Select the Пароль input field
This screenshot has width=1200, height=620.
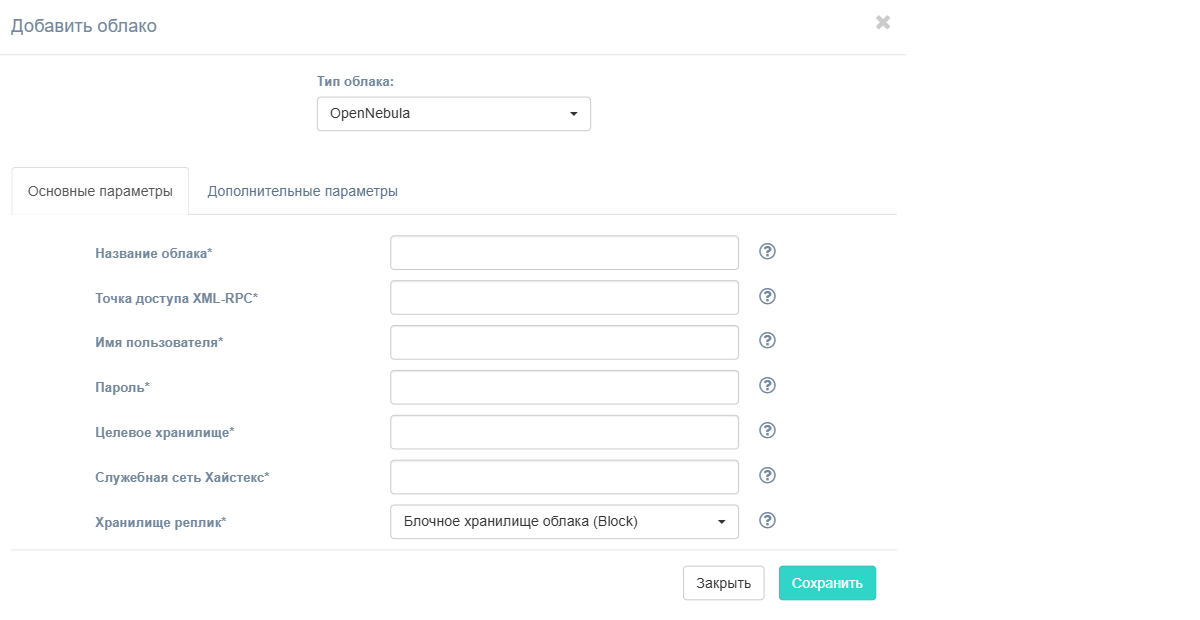tap(563, 386)
